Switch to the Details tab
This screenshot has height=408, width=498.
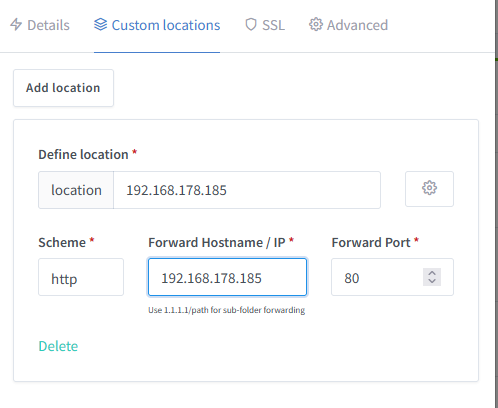[x=40, y=25]
